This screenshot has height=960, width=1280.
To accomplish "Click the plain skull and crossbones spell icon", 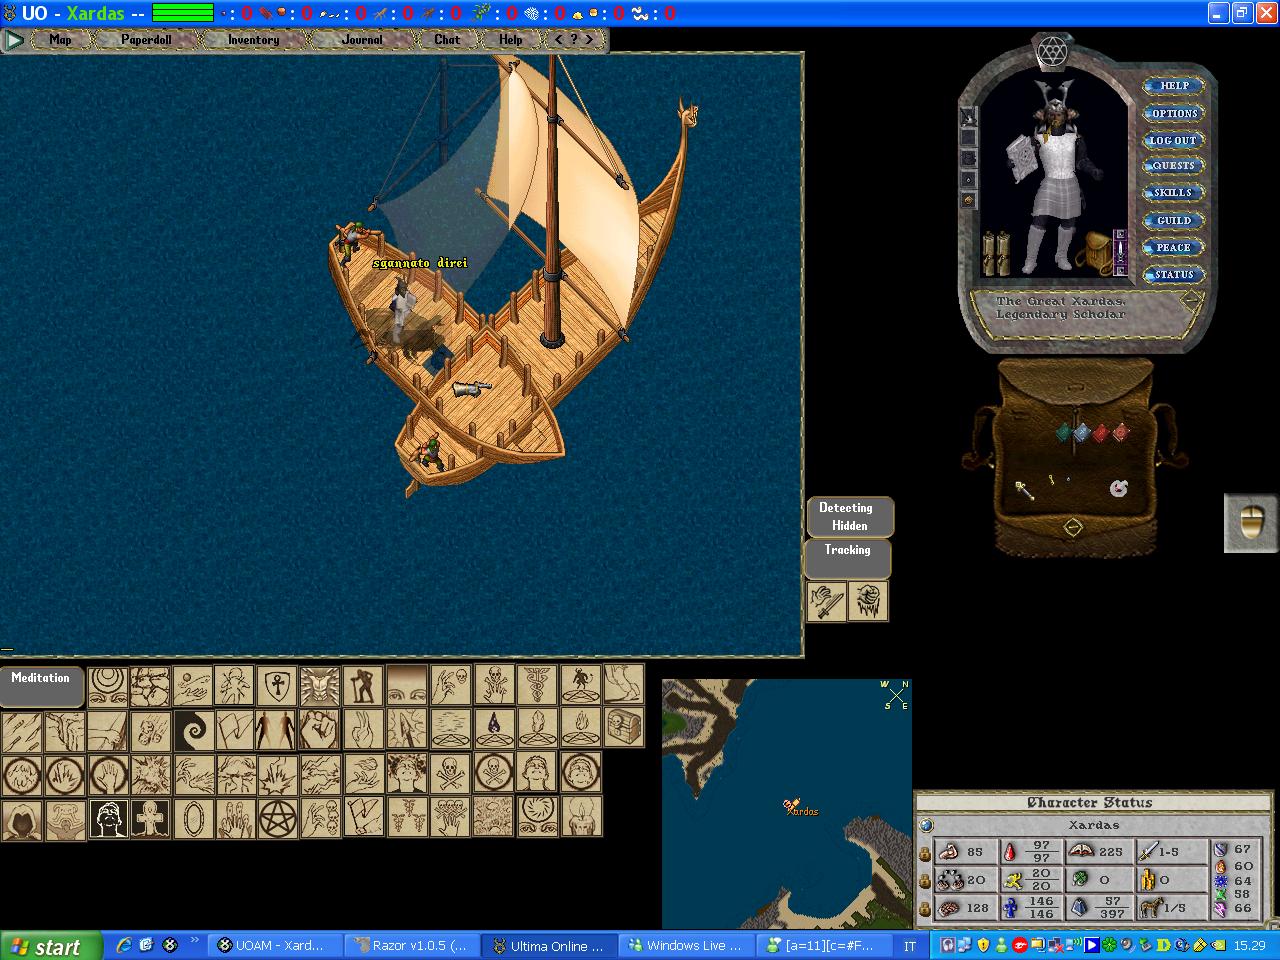I will click(x=451, y=774).
